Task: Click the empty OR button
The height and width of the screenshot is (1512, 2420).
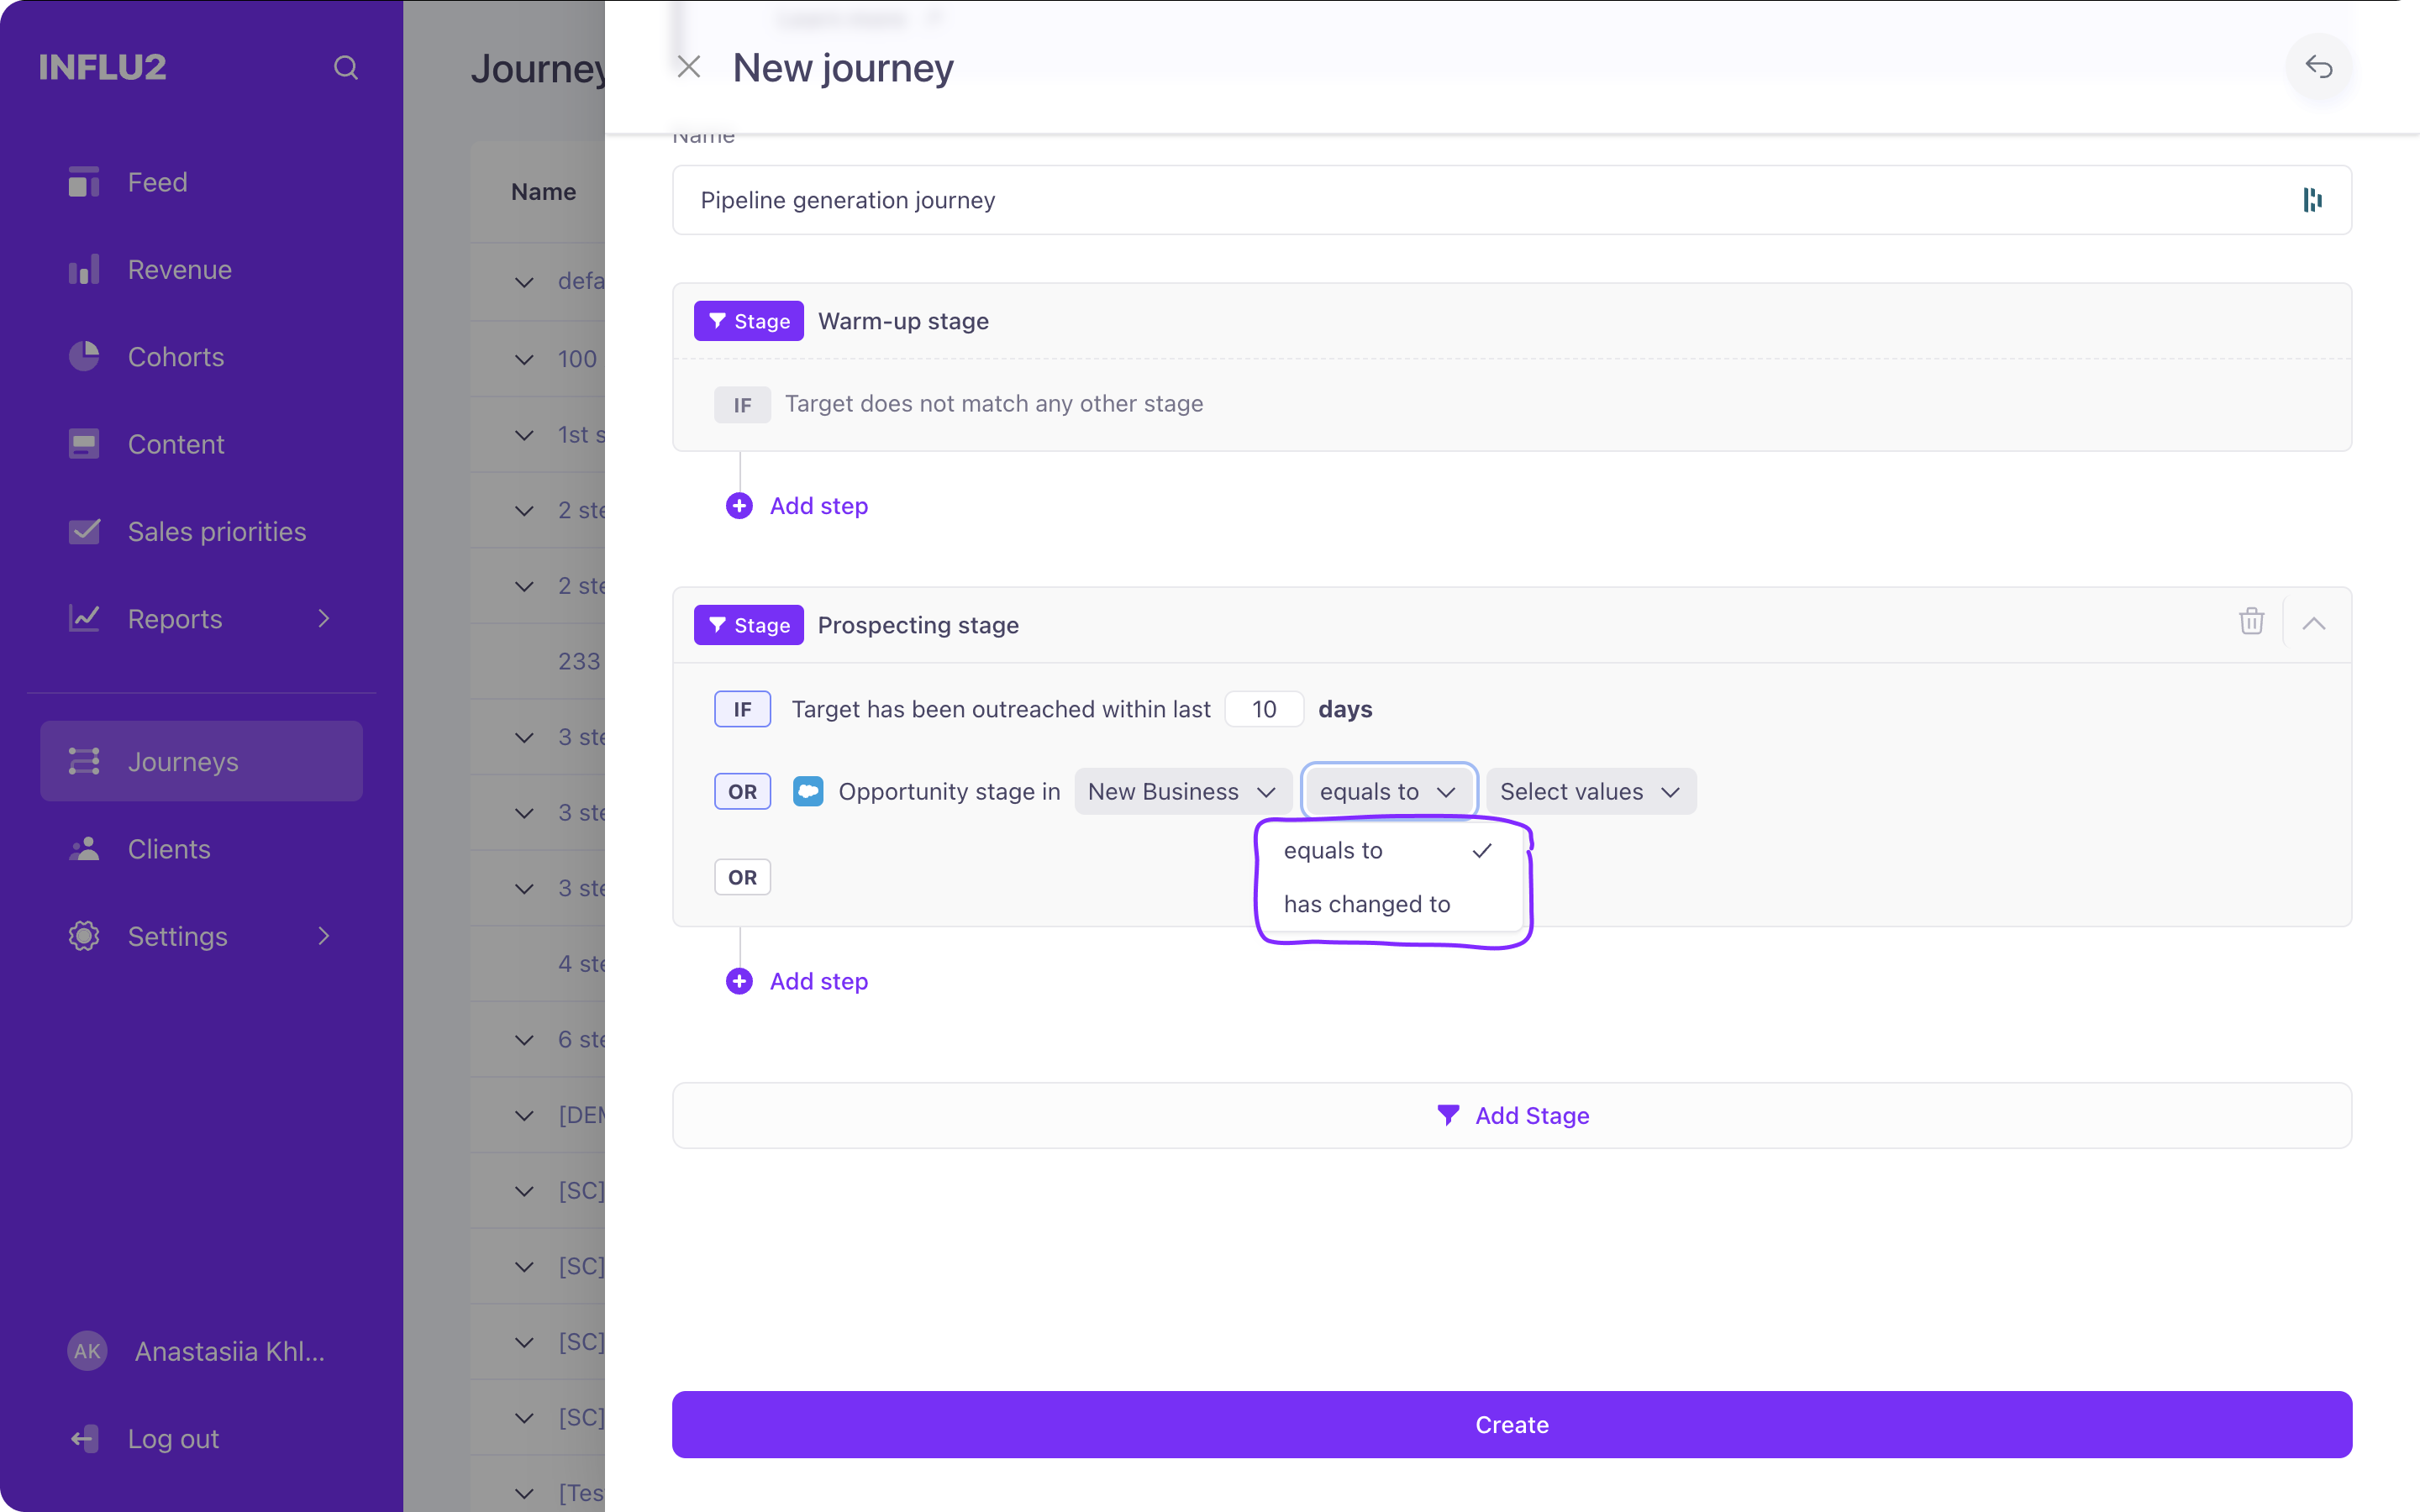Action: tap(742, 877)
